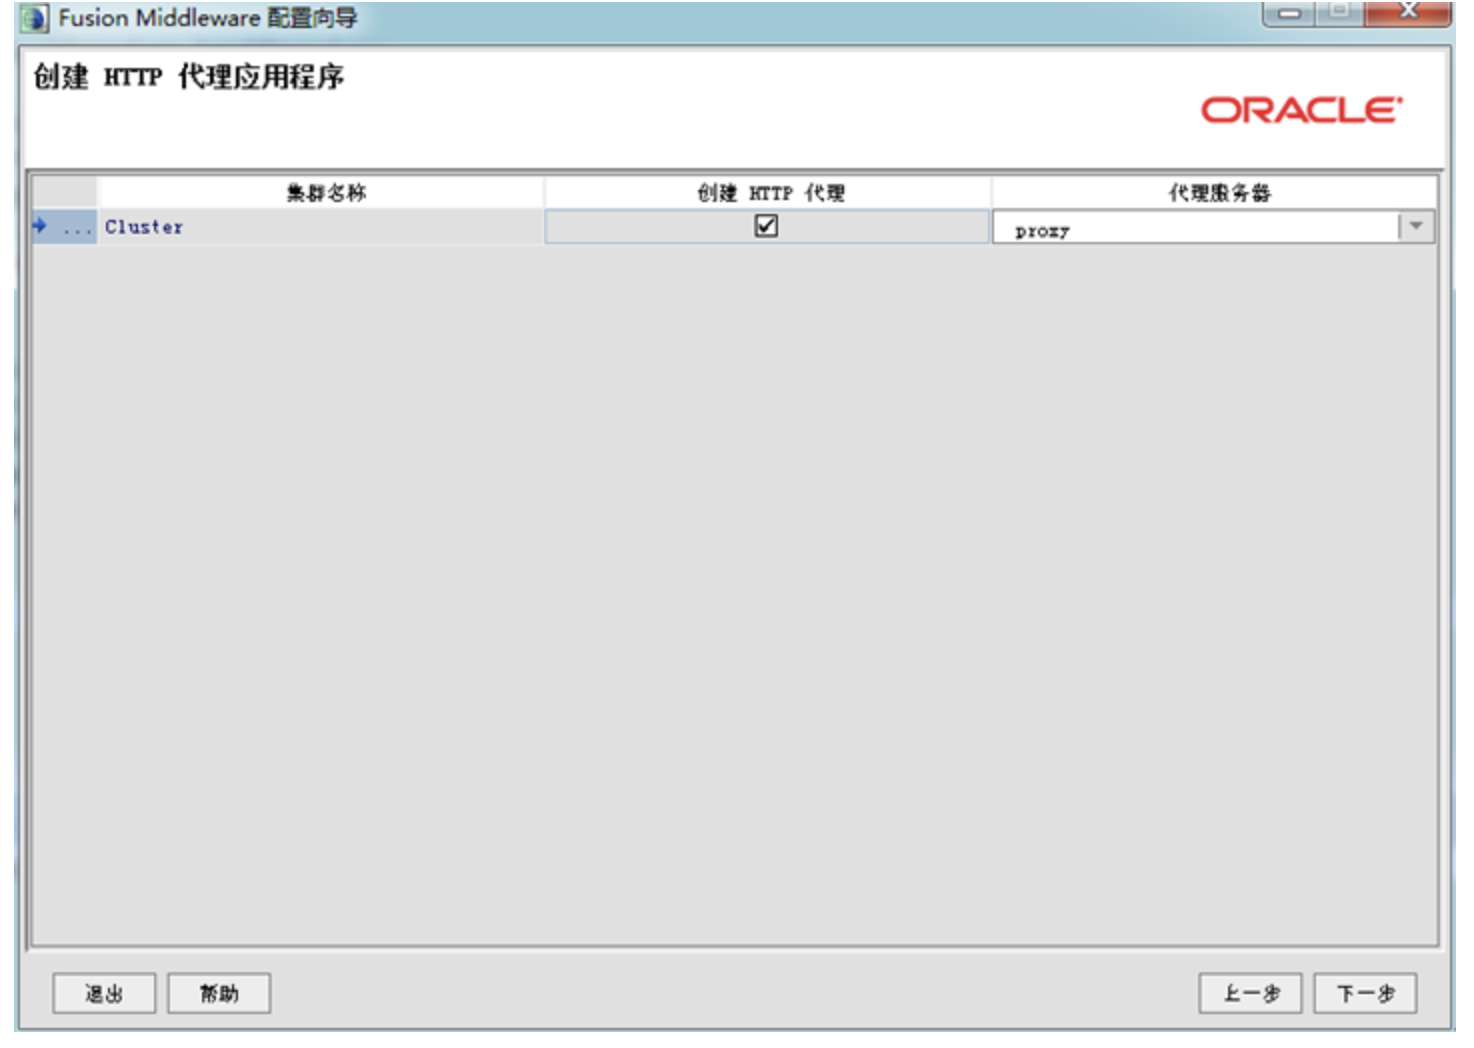Maximize the configuration wizard window
Viewport: 1474px width, 1048px height.
1341,12
